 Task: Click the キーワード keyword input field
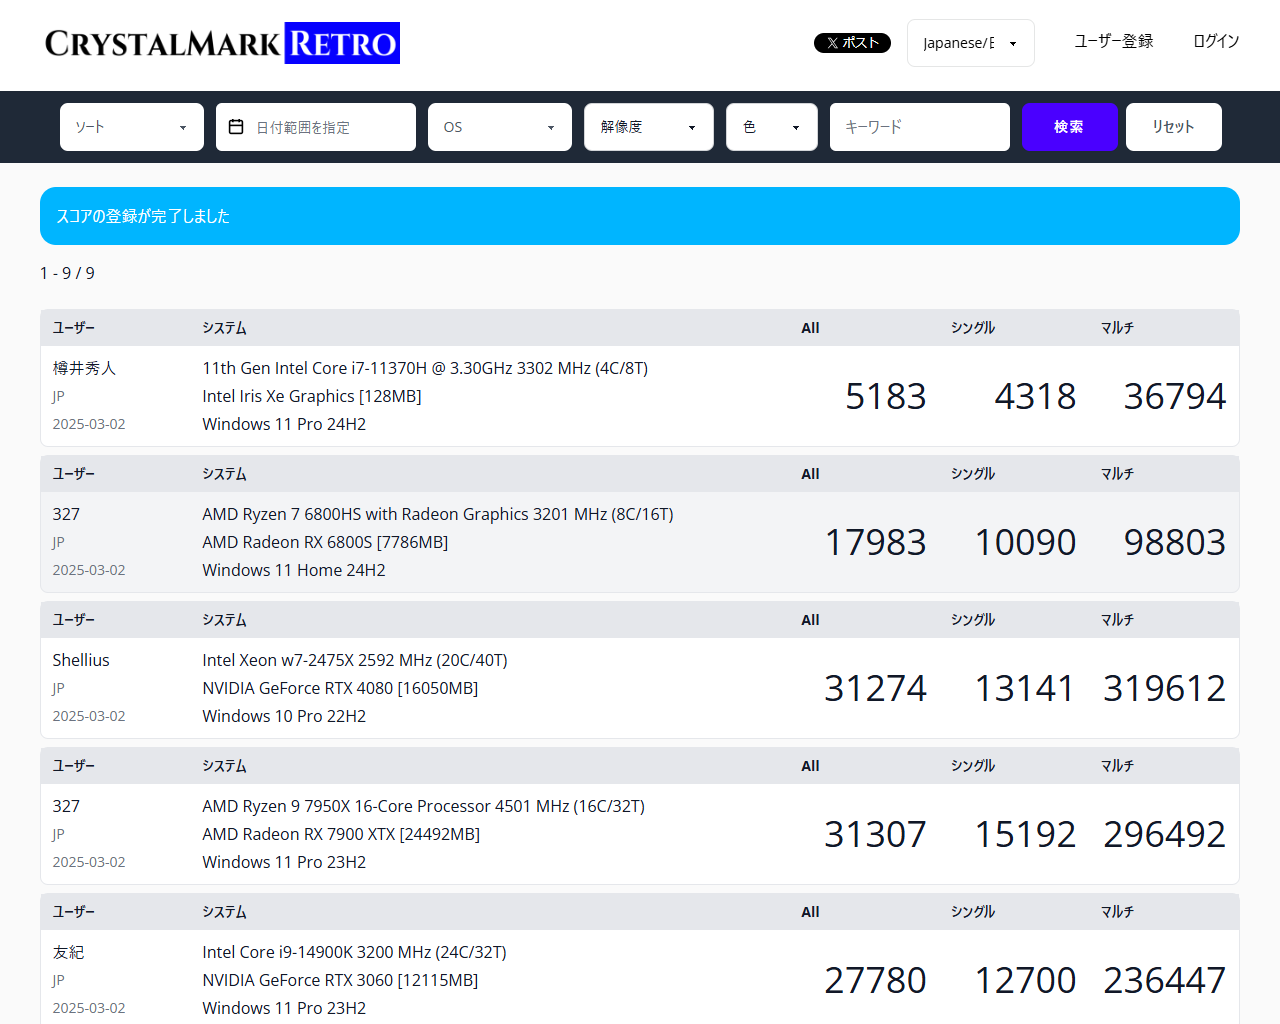pyautogui.click(x=919, y=127)
